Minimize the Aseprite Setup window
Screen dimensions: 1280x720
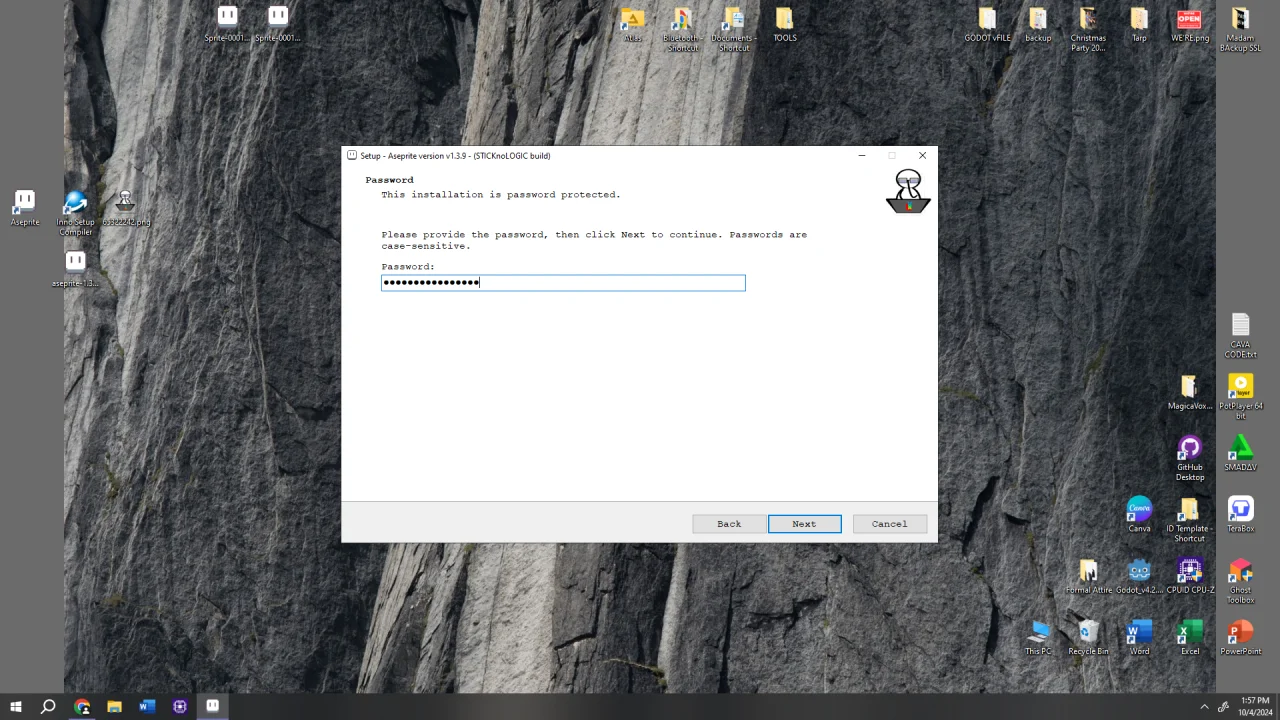[862, 155]
